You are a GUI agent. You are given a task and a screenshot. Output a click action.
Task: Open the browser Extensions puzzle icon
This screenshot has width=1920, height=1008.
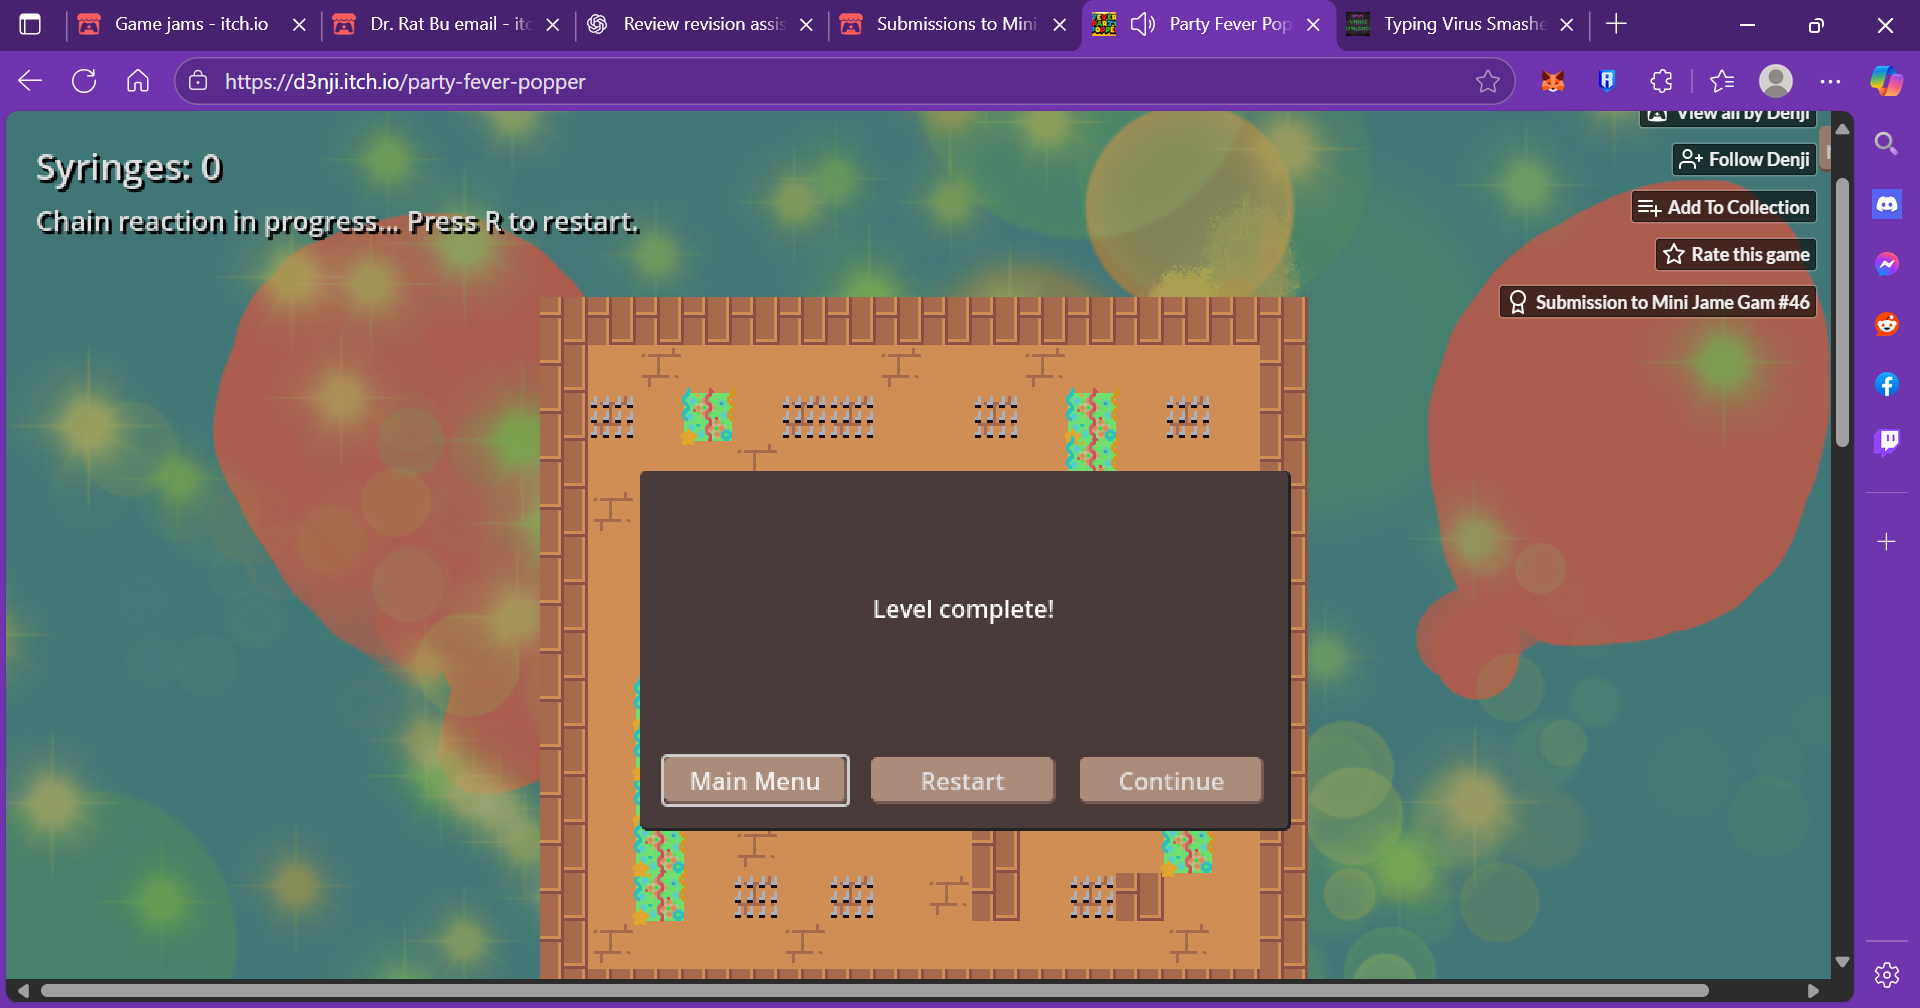tap(1661, 81)
